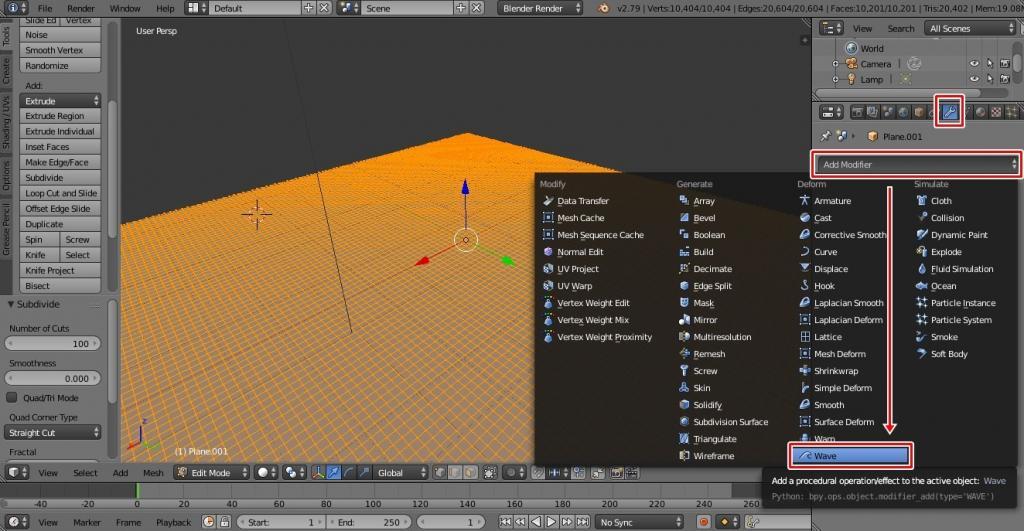Screen dimensions: 1024x531
Task: Open the Straight Cut corner type dropdown
Action: (x=53, y=432)
